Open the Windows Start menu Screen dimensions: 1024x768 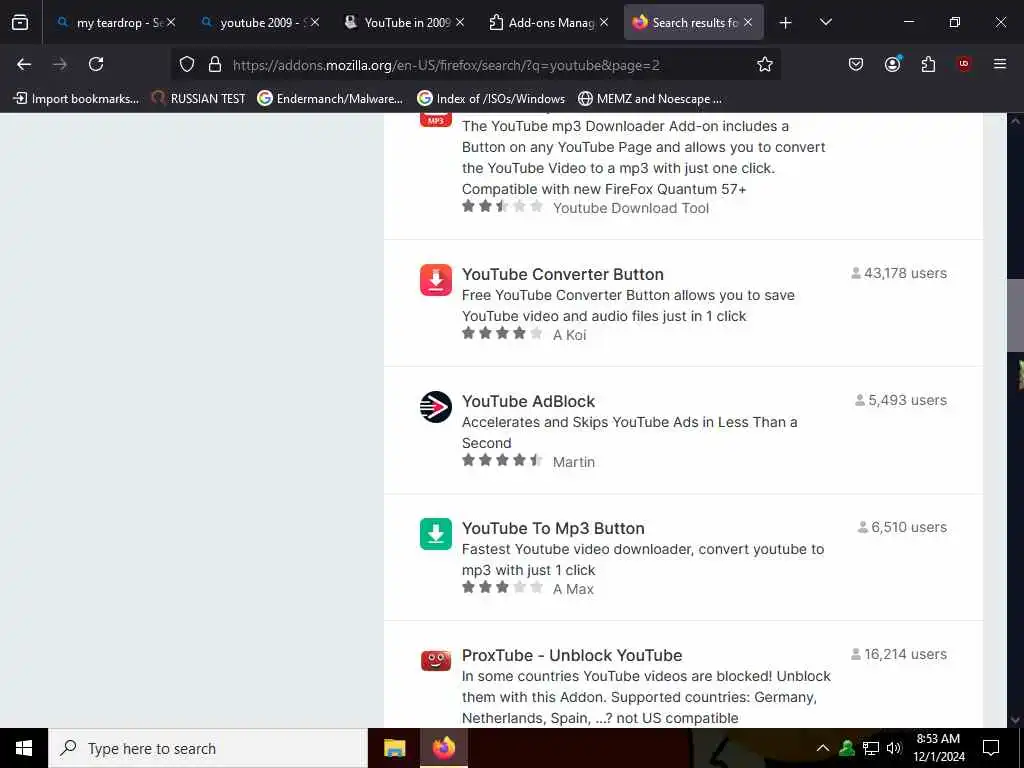pyautogui.click(x=24, y=748)
